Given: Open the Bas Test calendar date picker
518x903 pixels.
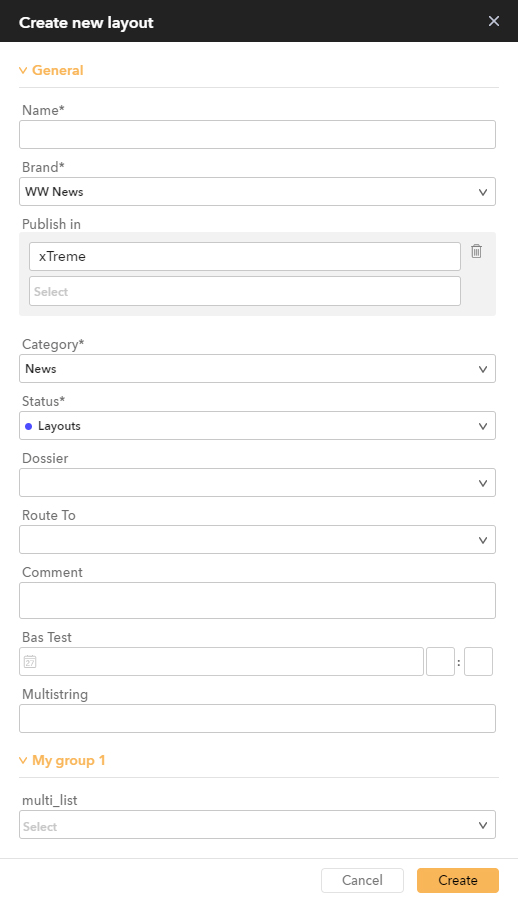Looking at the screenshot, I should (x=30, y=662).
